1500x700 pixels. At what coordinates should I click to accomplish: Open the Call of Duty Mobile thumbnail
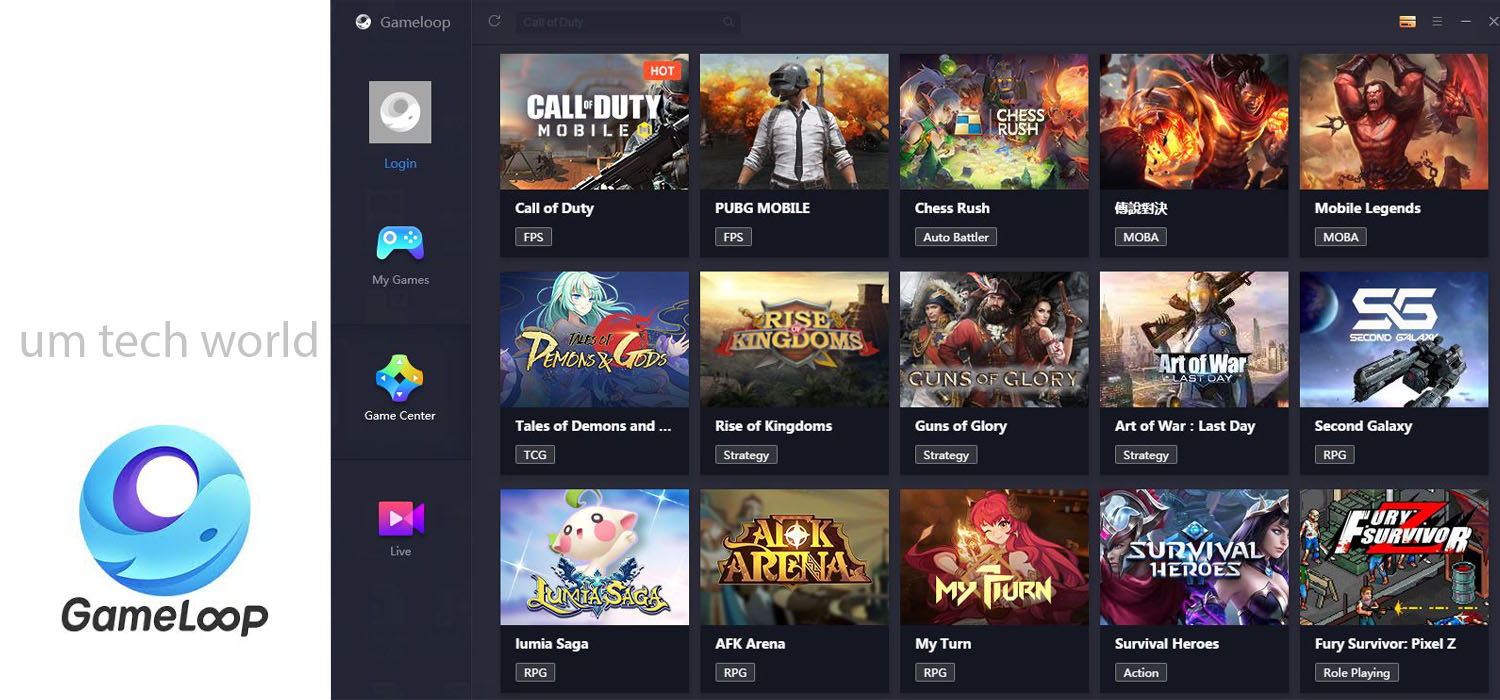pyautogui.click(x=594, y=121)
